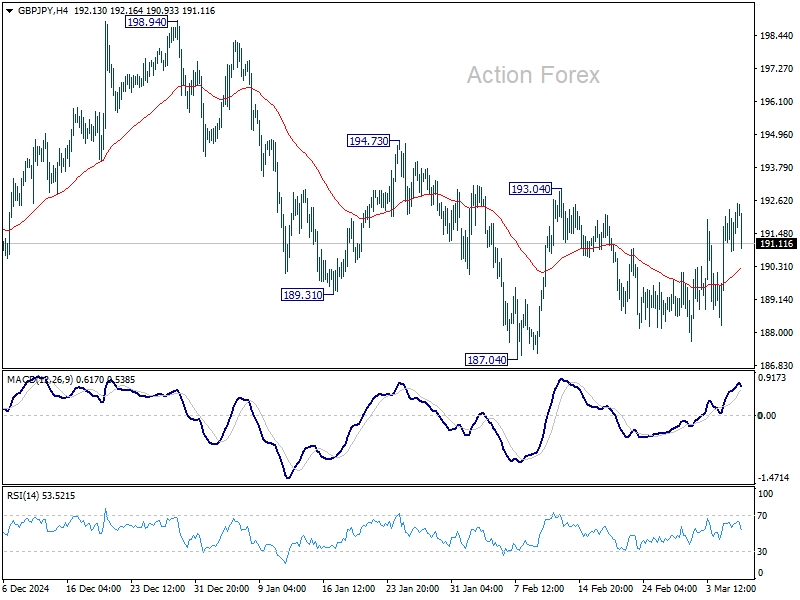
Task: Click the 31 Dec 20:00 time label
Action: click(x=221, y=588)
